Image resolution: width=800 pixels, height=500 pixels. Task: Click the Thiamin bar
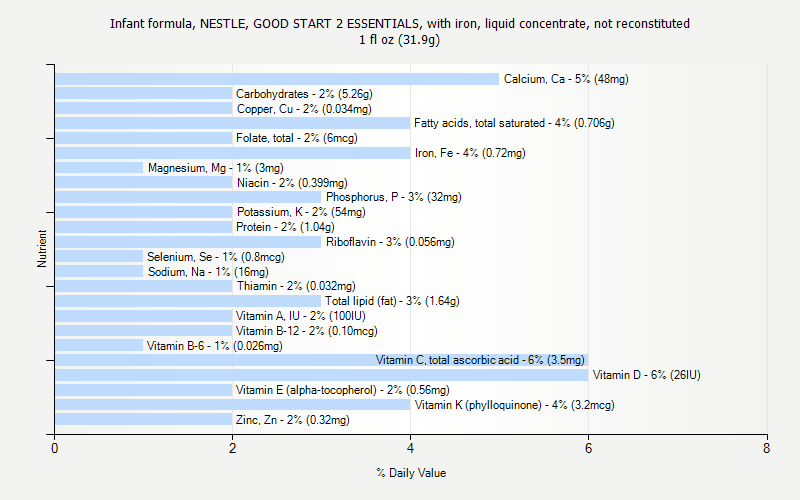pos(144,286)
